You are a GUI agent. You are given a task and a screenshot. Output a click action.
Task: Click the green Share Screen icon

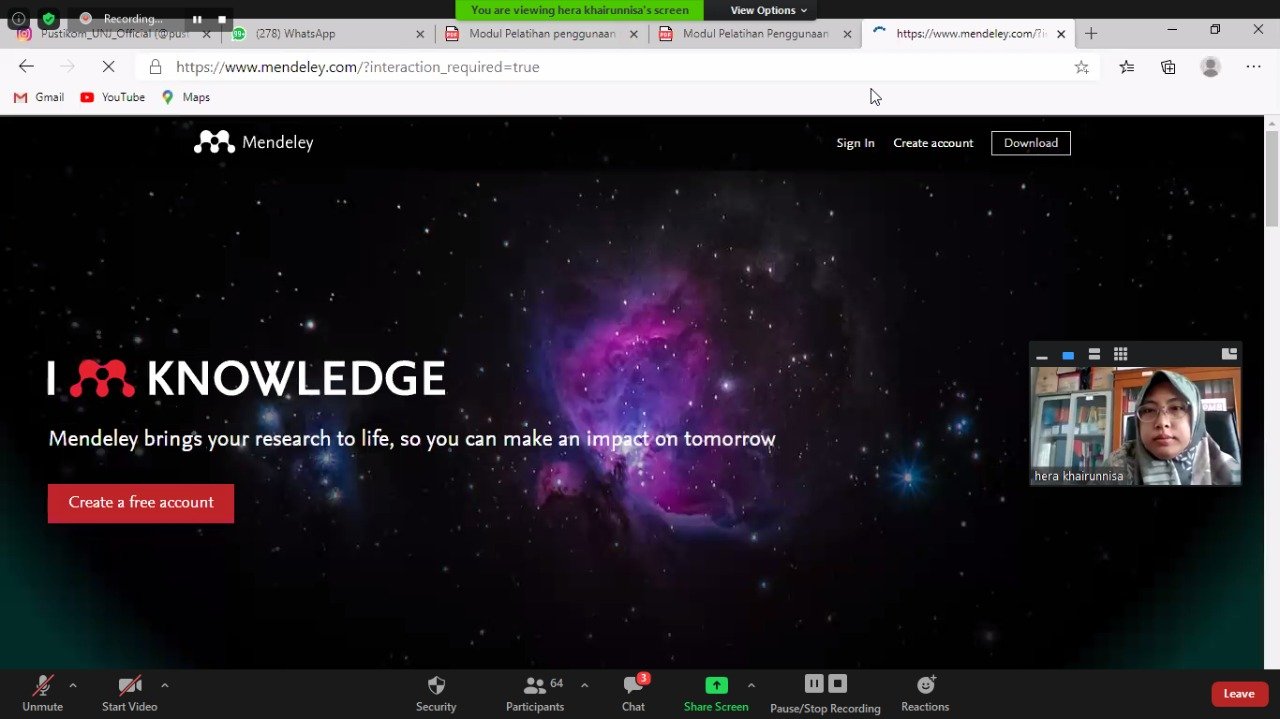point(716,685)
